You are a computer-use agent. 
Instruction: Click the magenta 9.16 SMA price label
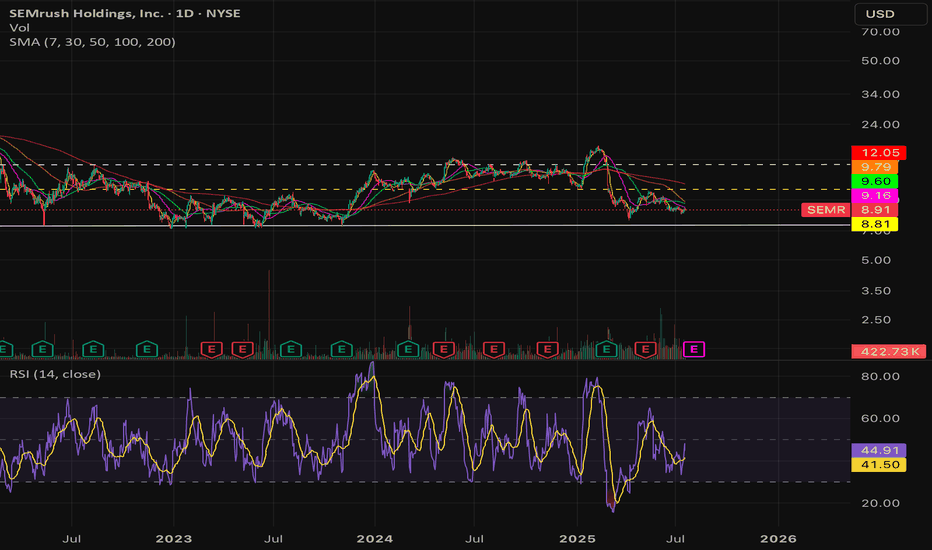tap(875, 196)
